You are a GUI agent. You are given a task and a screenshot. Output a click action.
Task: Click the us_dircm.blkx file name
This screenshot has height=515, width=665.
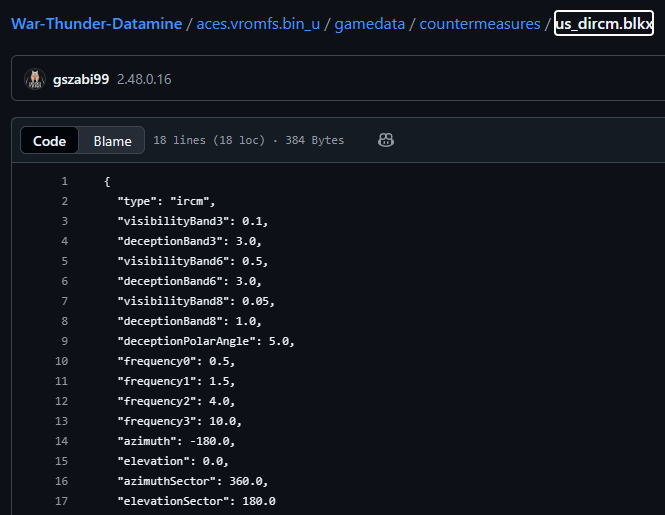pos(604,24)
